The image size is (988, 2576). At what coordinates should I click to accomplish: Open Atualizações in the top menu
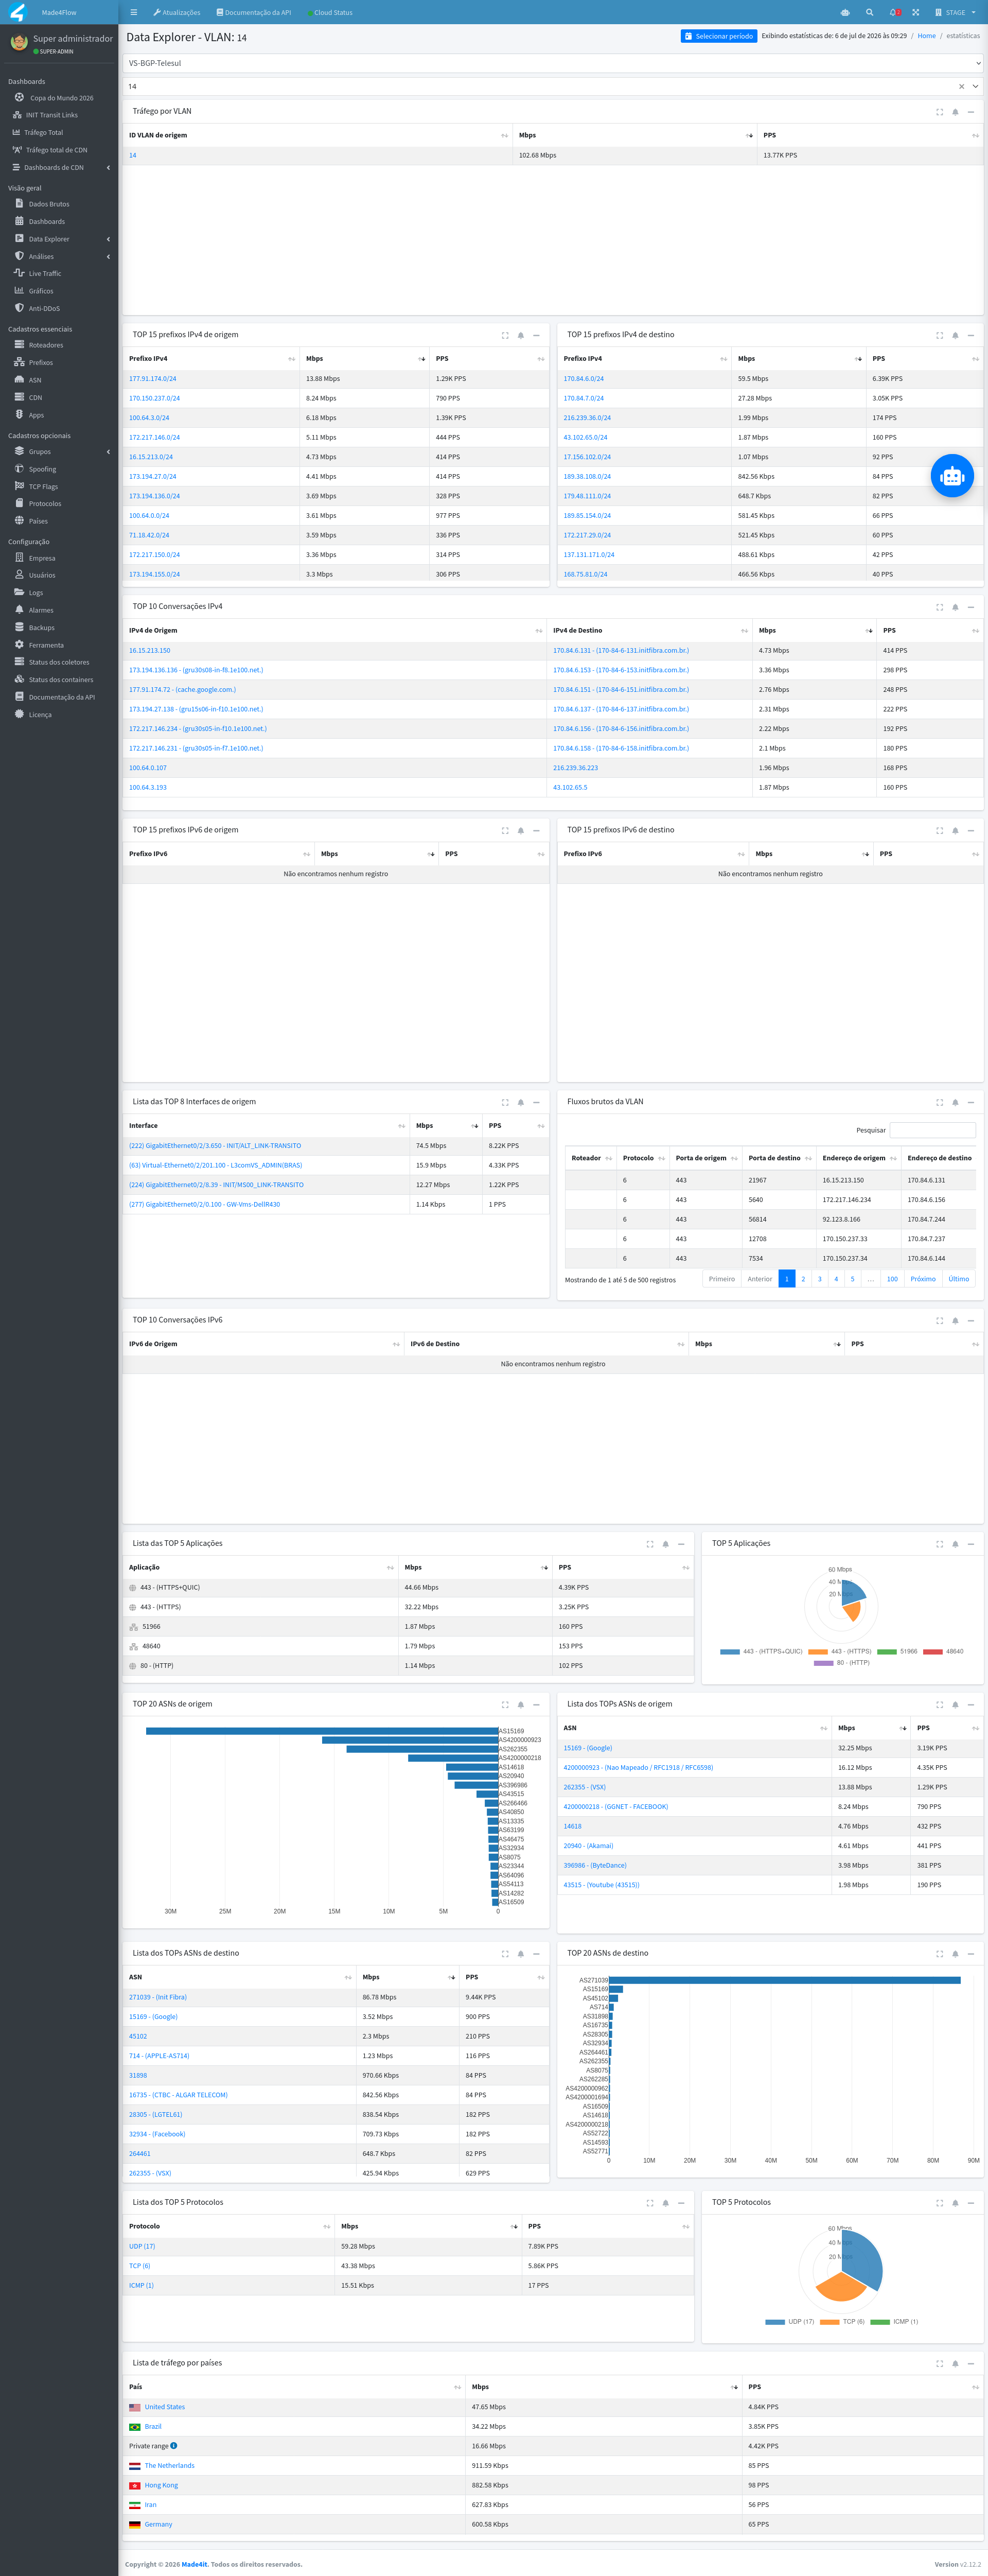tap(177, 12)
